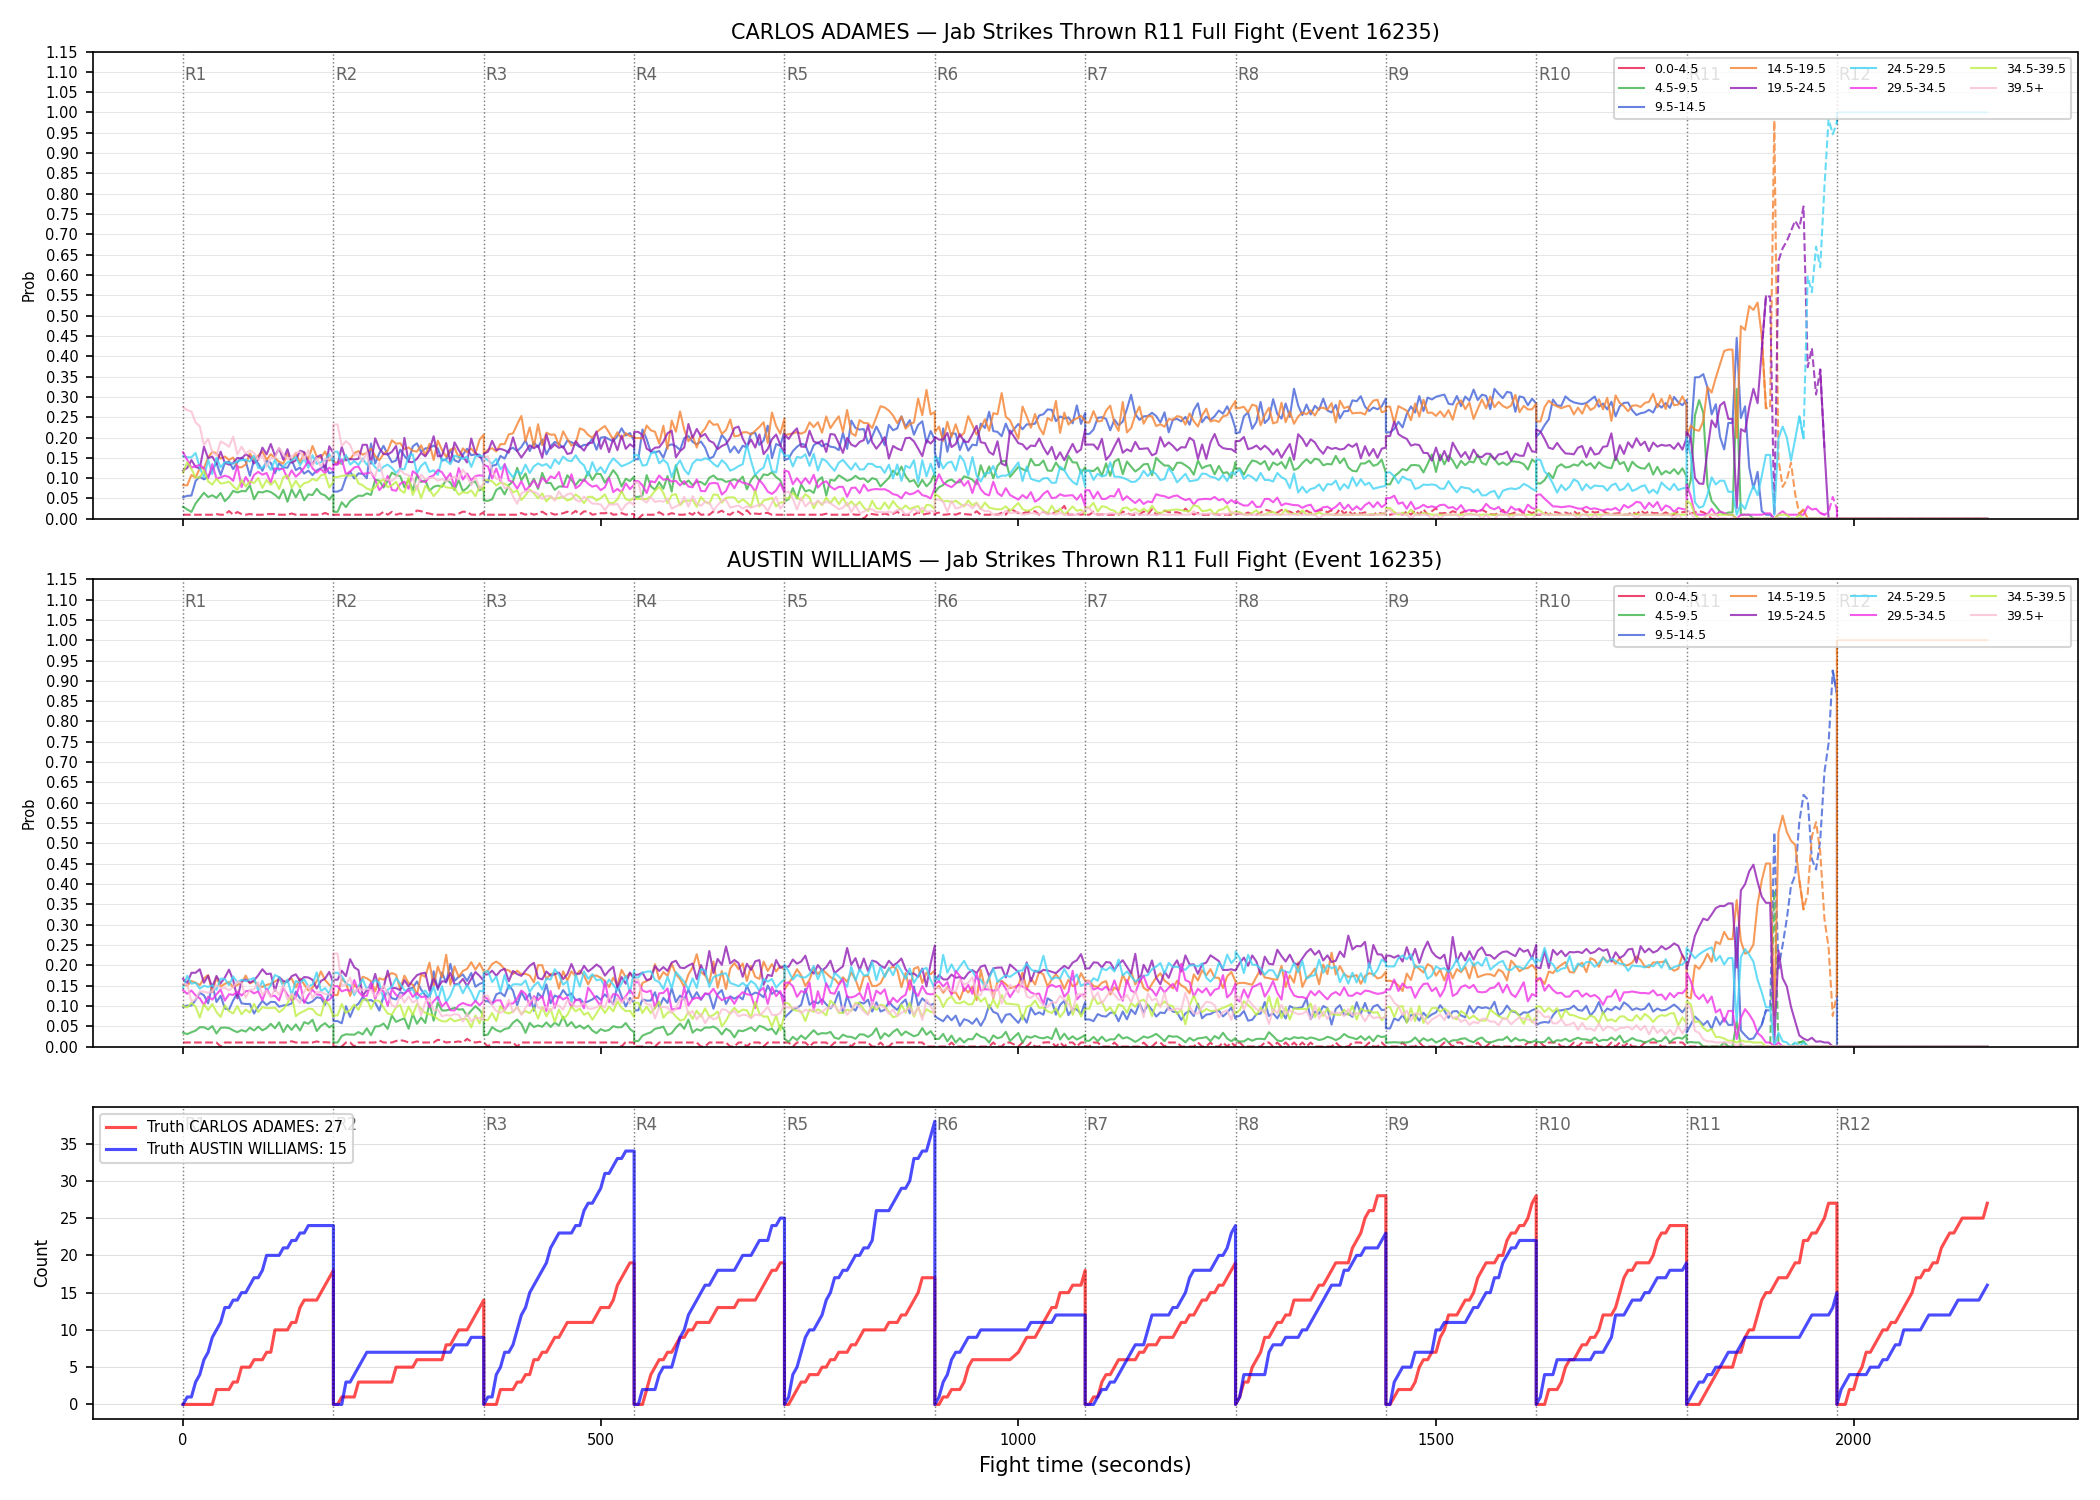Click the CARLOS ADAMES chart title
The image size is (2100, 1500).
pyautogui.click(x=1085, y=32)
